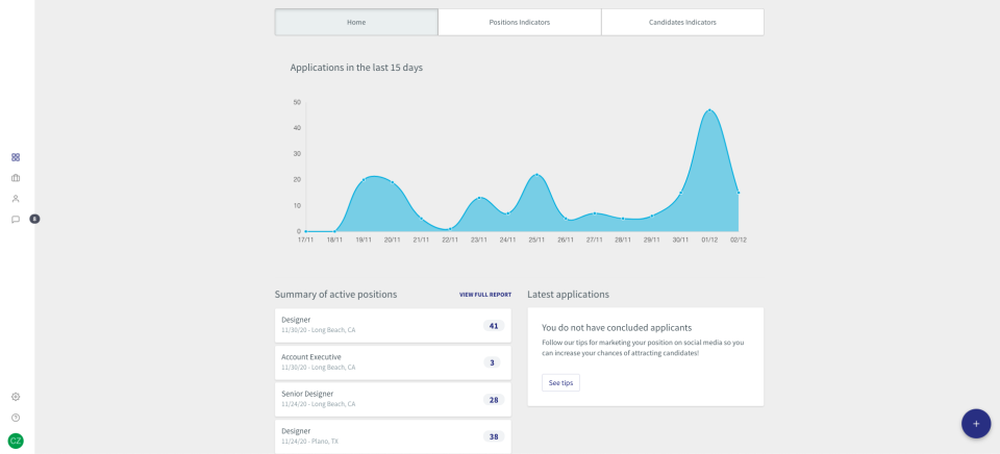Screen dimensions: 1000x454
Task: Click the 28 applicants badge on Senior Designer
Action: click(493, 400)
